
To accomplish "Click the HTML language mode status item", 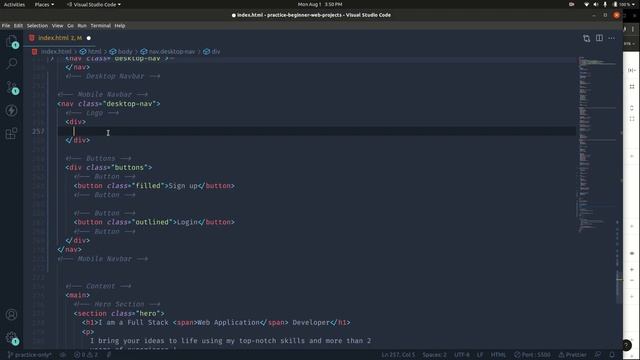I will (x=498, y=355).
